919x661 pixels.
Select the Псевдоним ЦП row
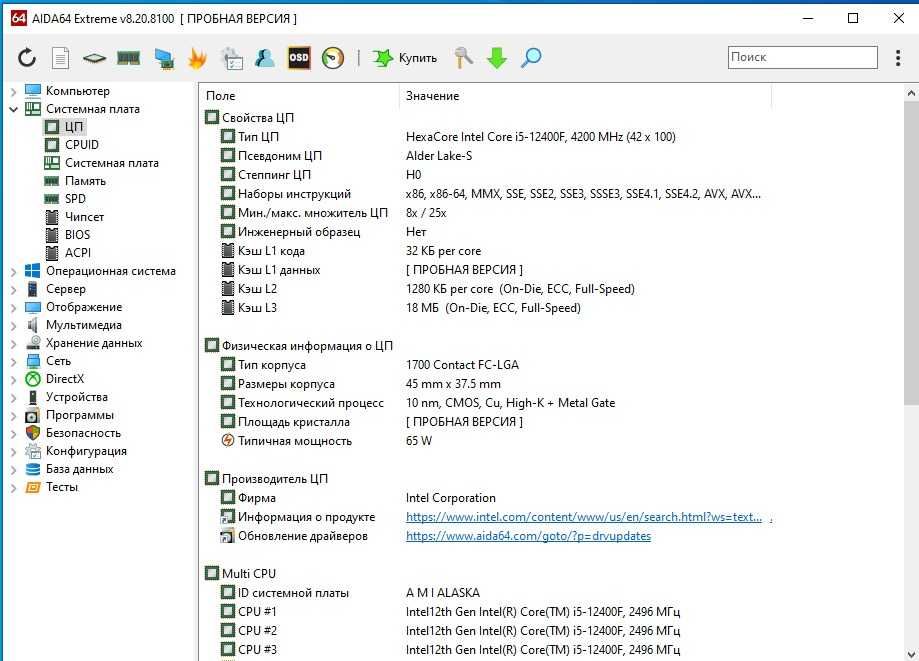(x=347, y=156)
